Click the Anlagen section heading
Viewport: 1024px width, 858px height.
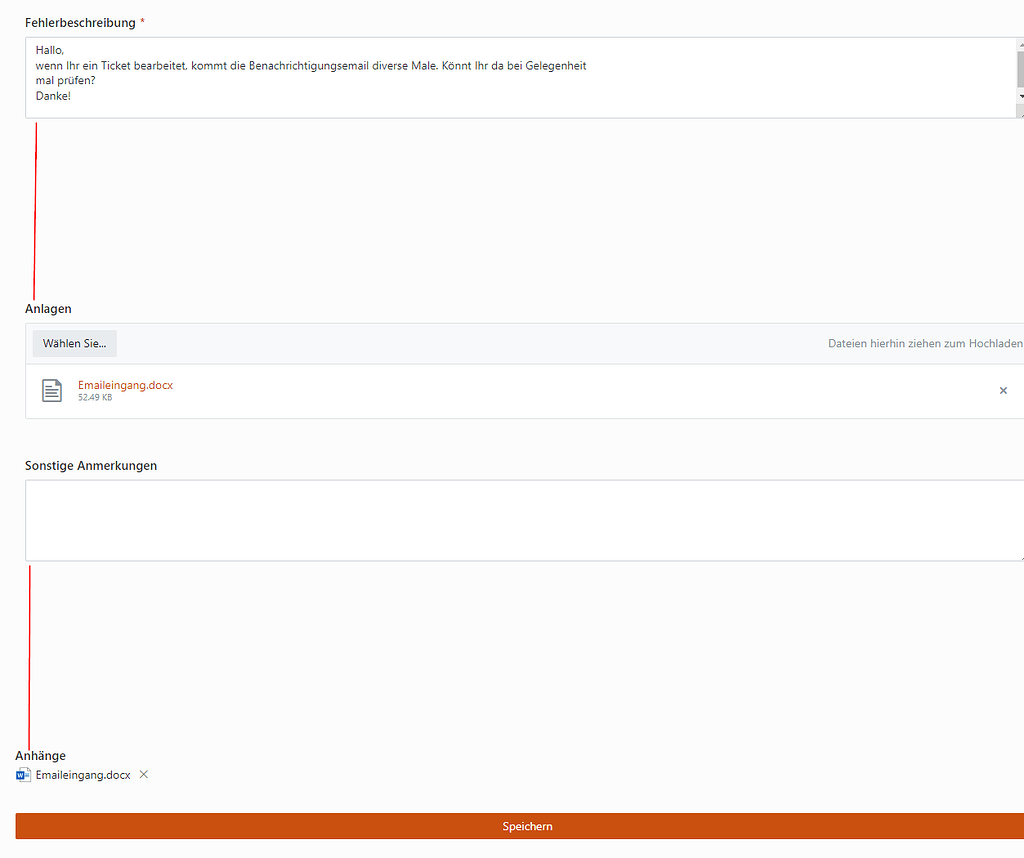tap(48, 309)
